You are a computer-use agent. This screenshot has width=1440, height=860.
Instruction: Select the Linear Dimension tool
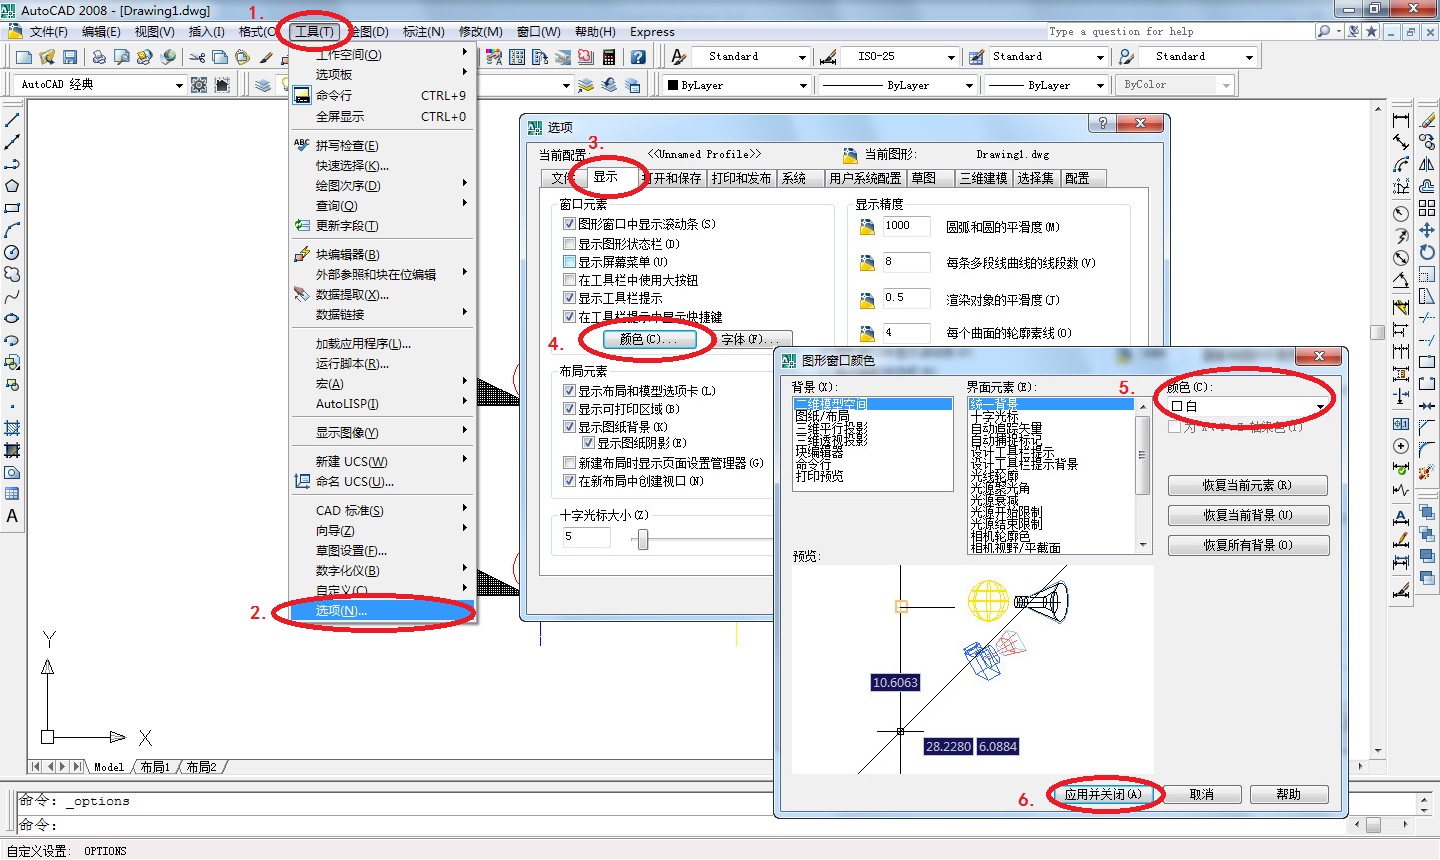[1401, 120]
